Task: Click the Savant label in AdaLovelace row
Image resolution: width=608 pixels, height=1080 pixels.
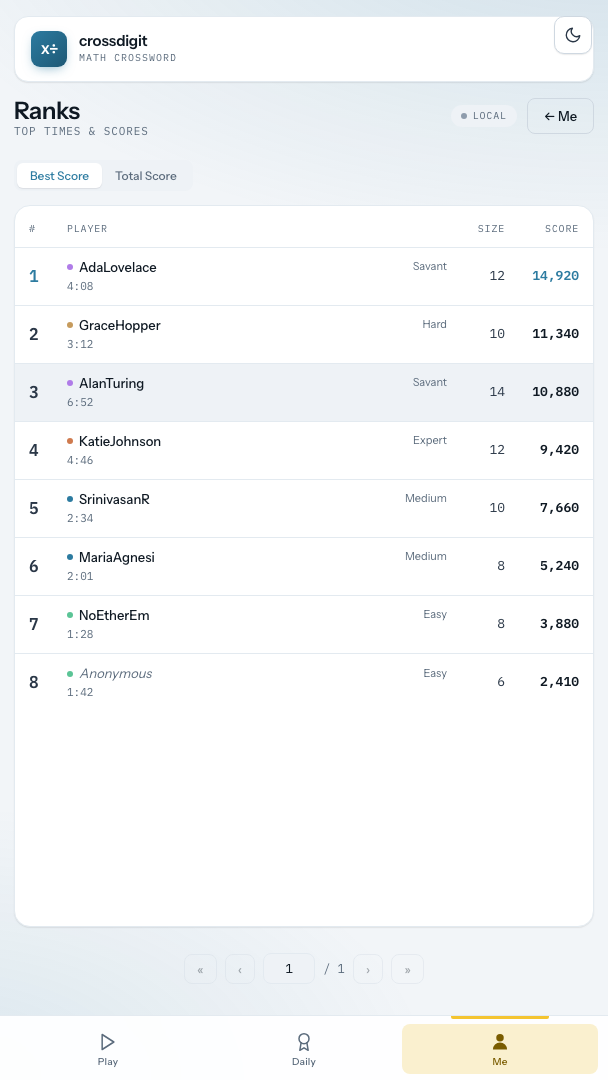Action: (x=430, y=266)
